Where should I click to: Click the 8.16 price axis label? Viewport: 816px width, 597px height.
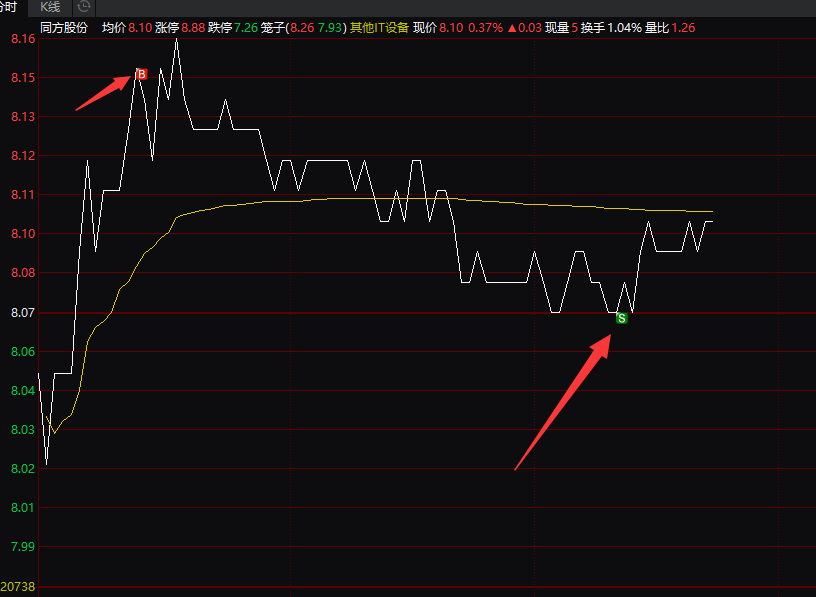tap(23, 39)
